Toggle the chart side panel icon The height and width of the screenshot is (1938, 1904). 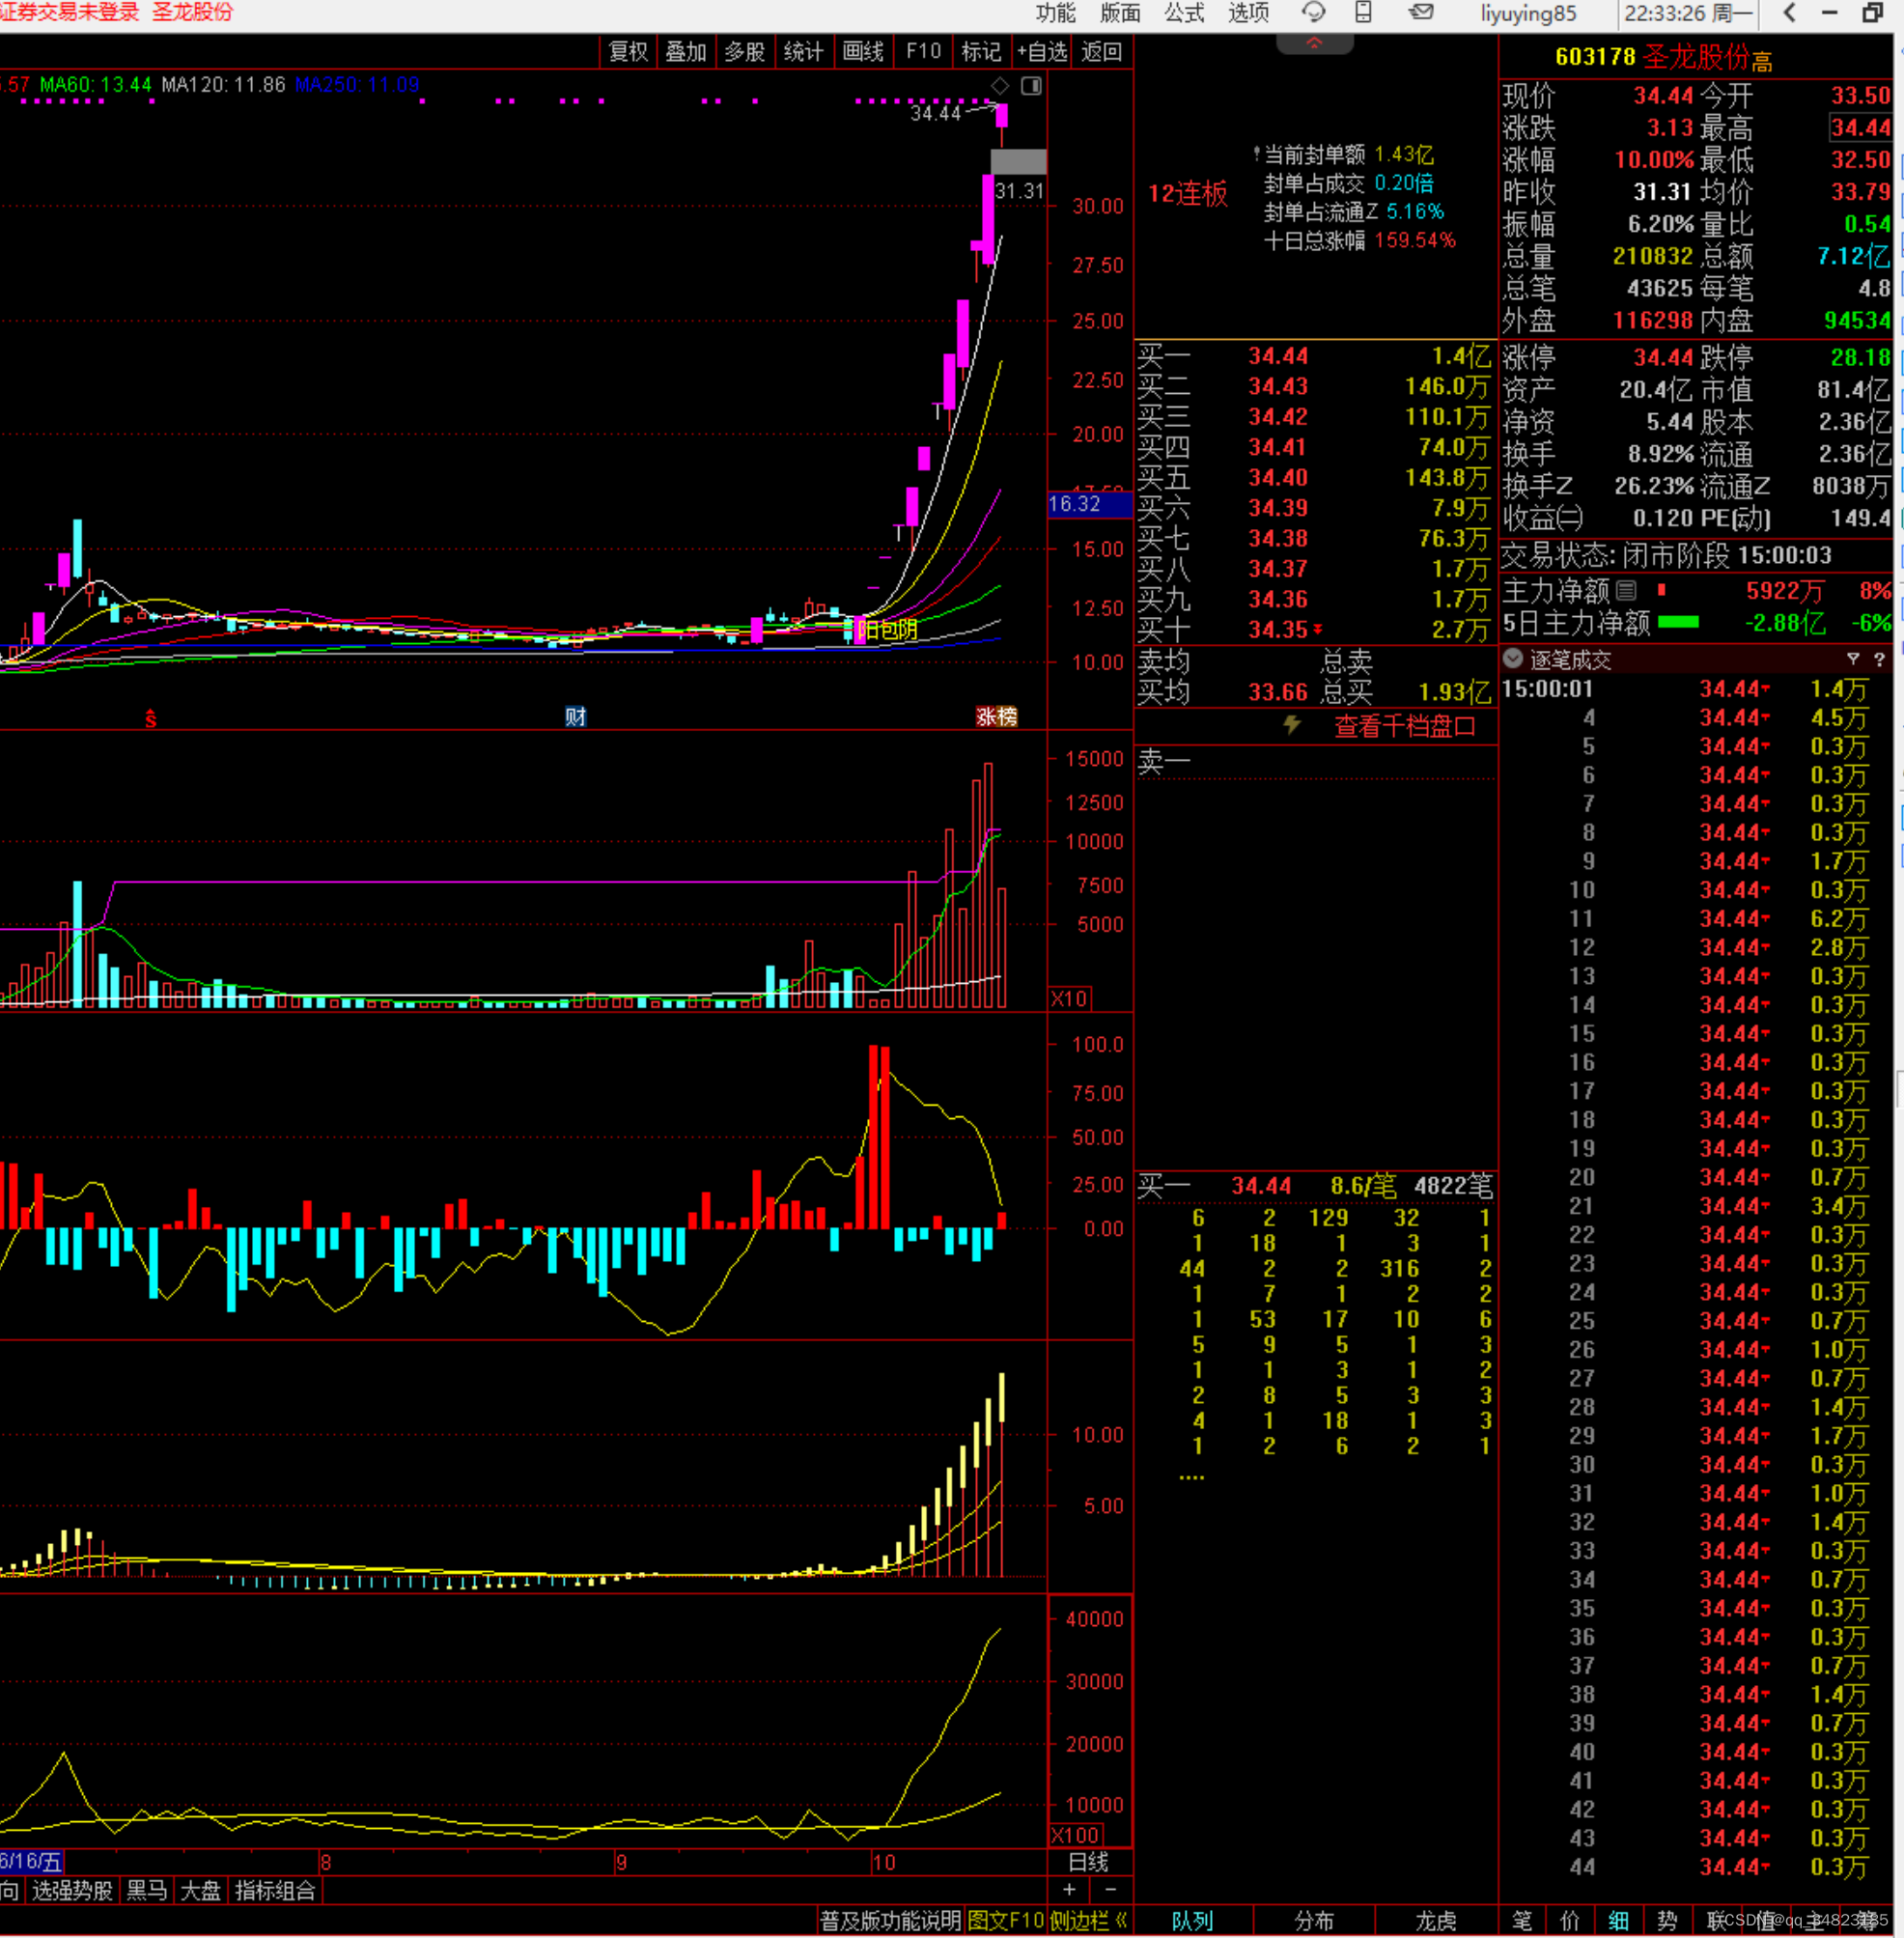click(x=1031, y=86)
